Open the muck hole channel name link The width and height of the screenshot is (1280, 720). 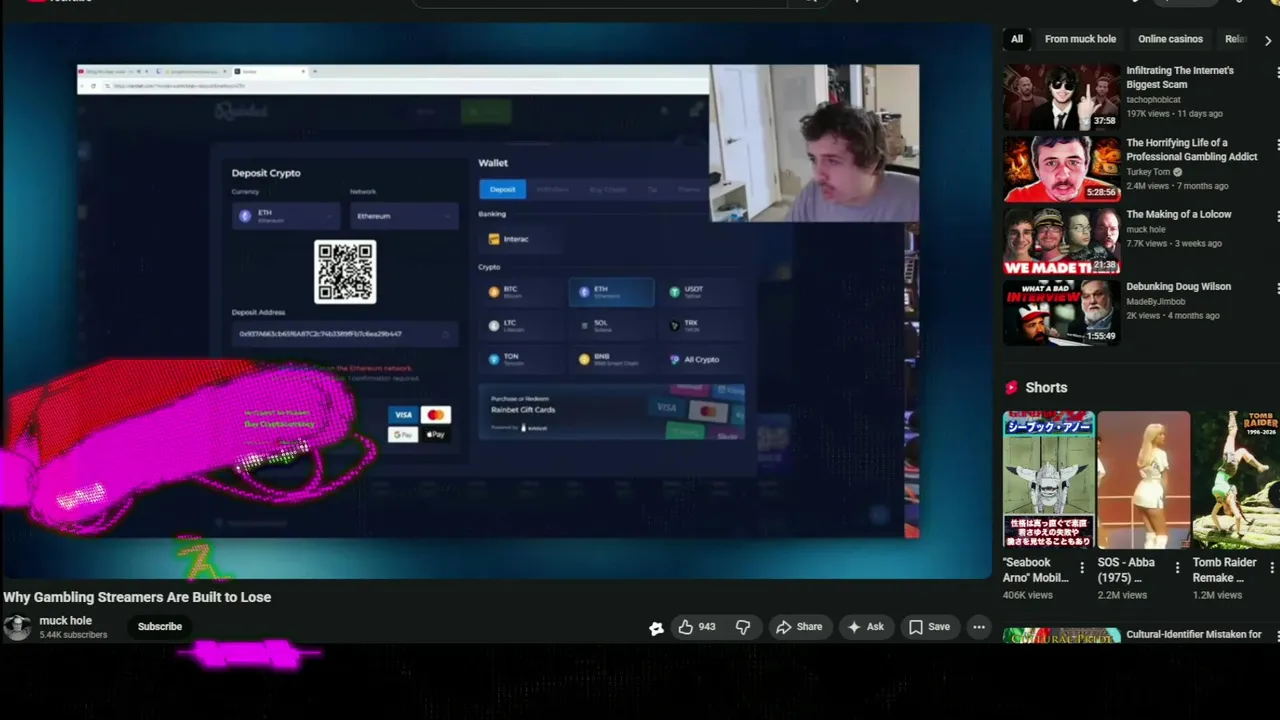click(x=65, y=621)
